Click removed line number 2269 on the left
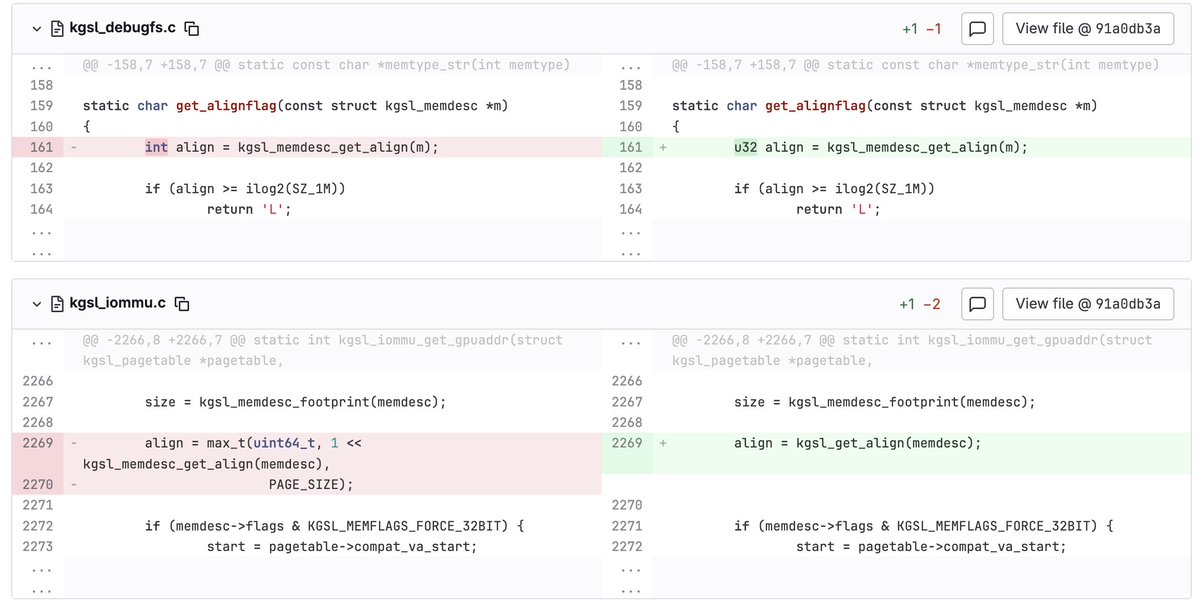The height and width of the screenshot is (611, 1199). (37, 444)
